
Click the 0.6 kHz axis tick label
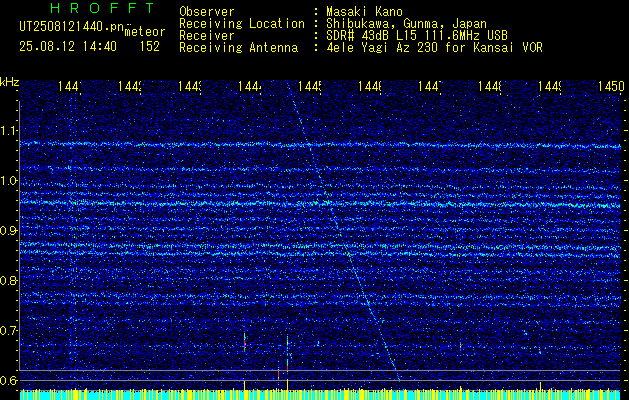point(8,380)
